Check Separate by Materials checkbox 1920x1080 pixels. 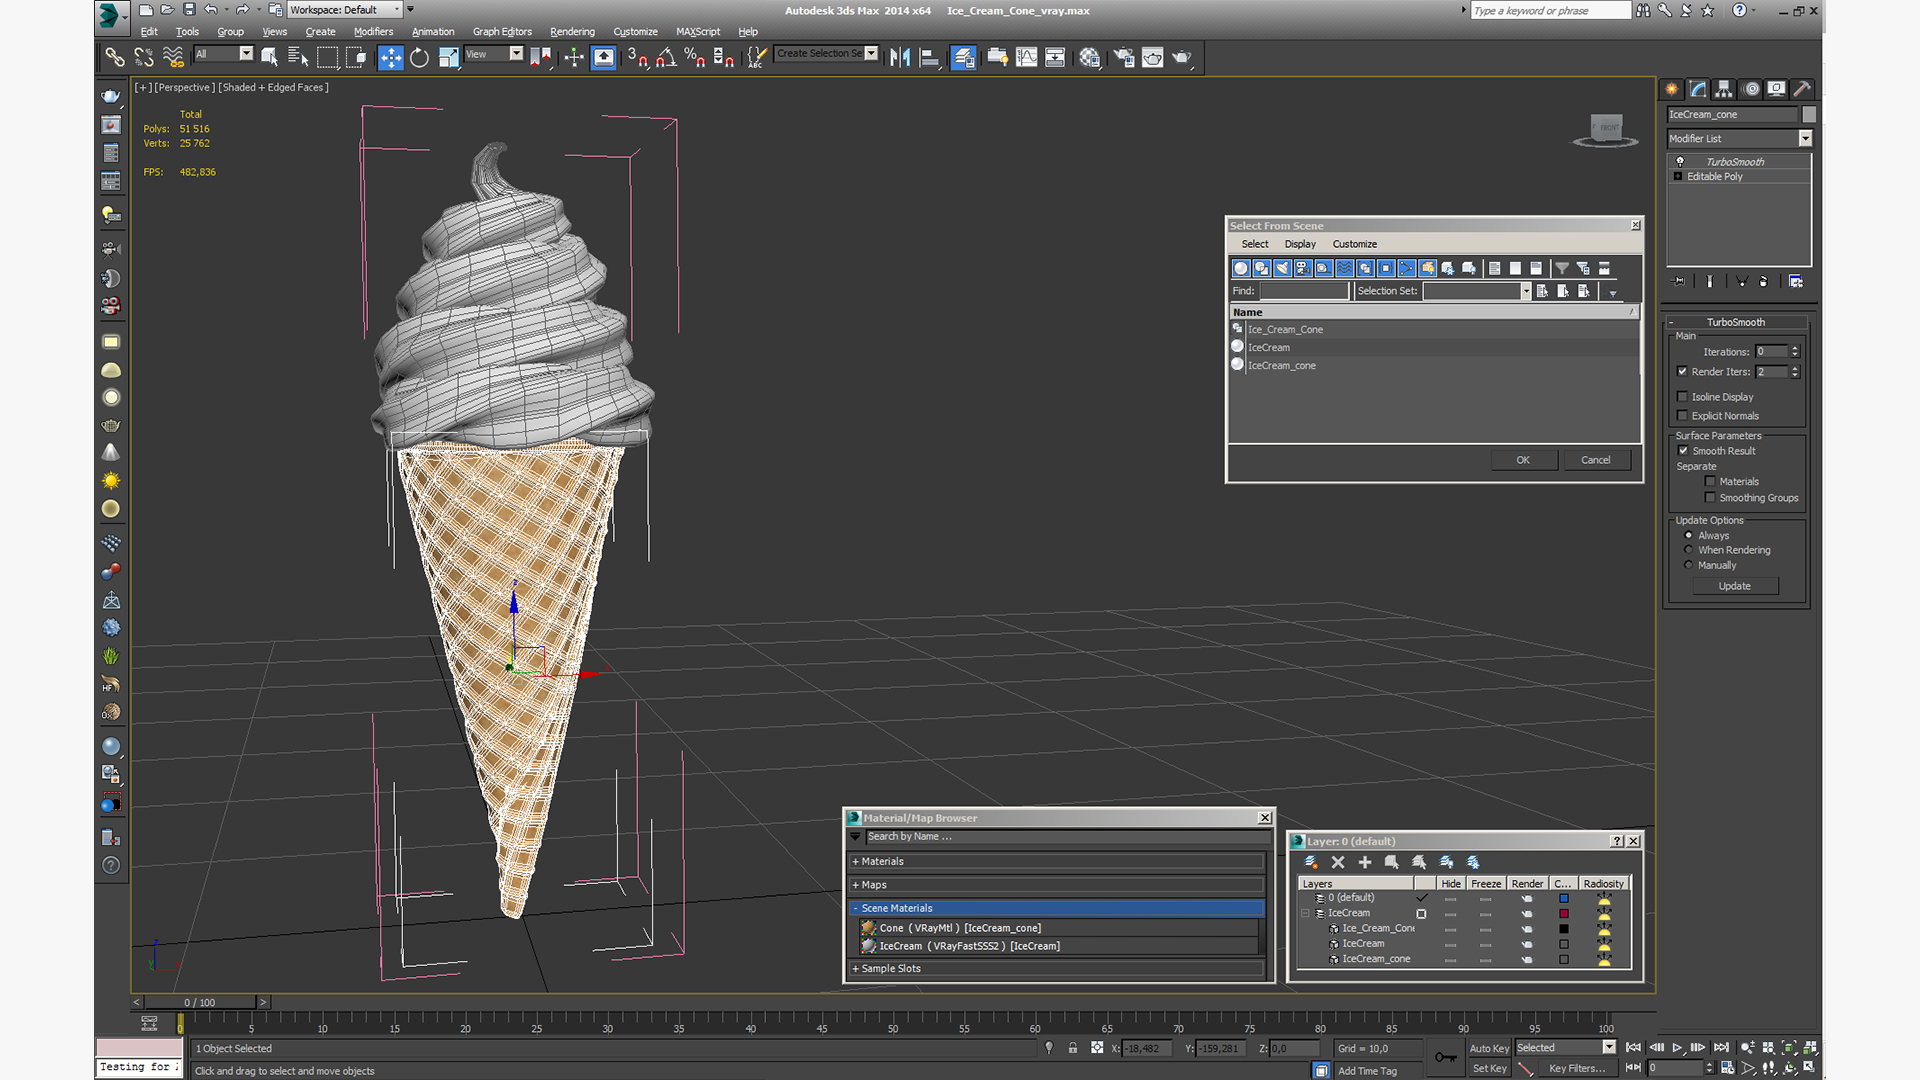pyautogui.click(x=1710, y=482)
